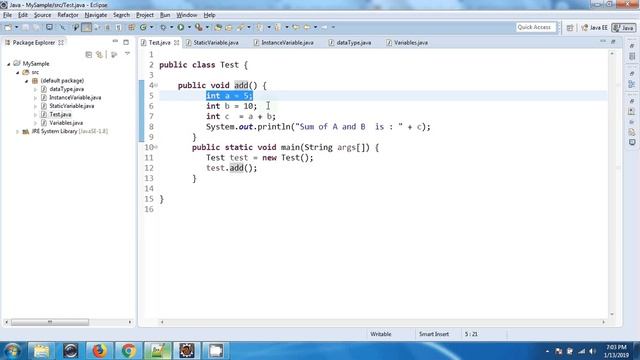This screenshot has width=640, height=360.
Task: Click the External Tools run icon
Action: click(198, 27)
